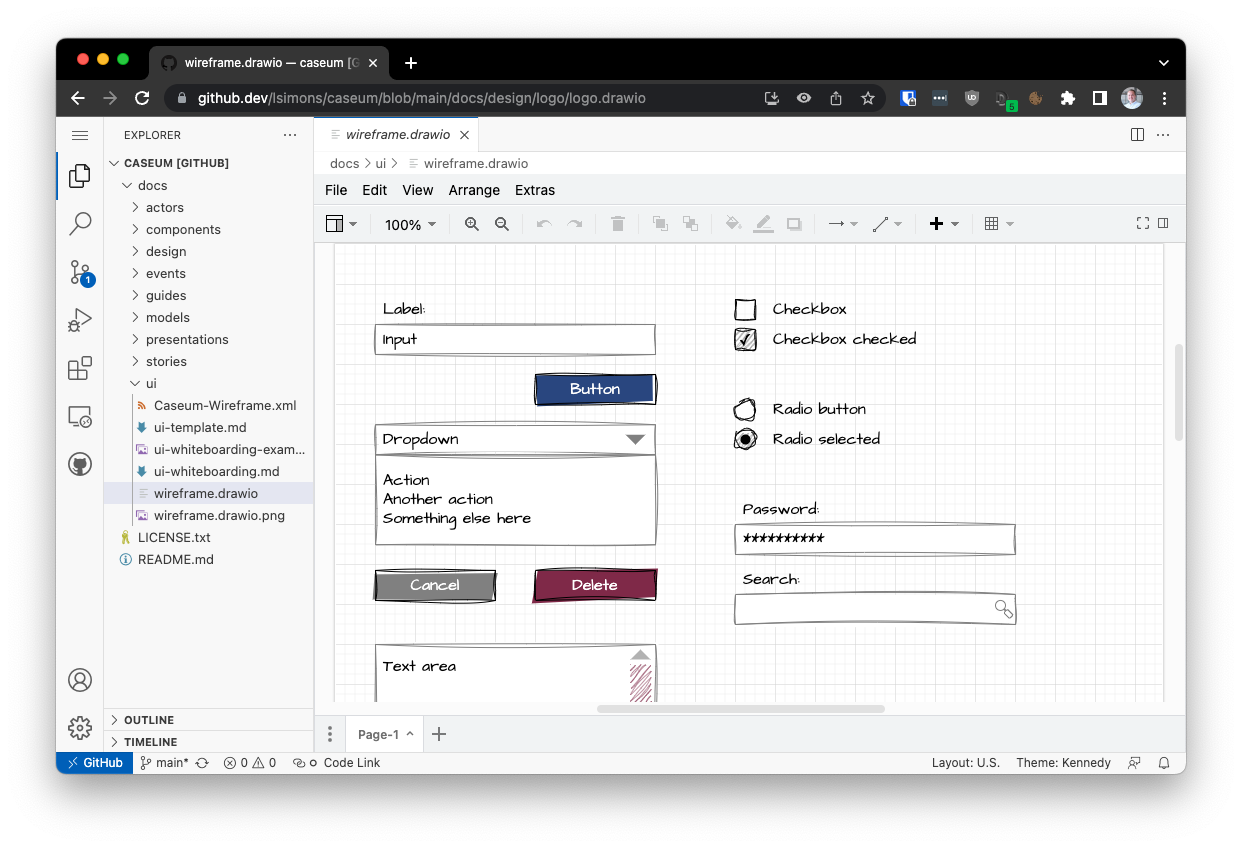Open the File menu
1242x848 pixels.
click(x=336, y=190)
